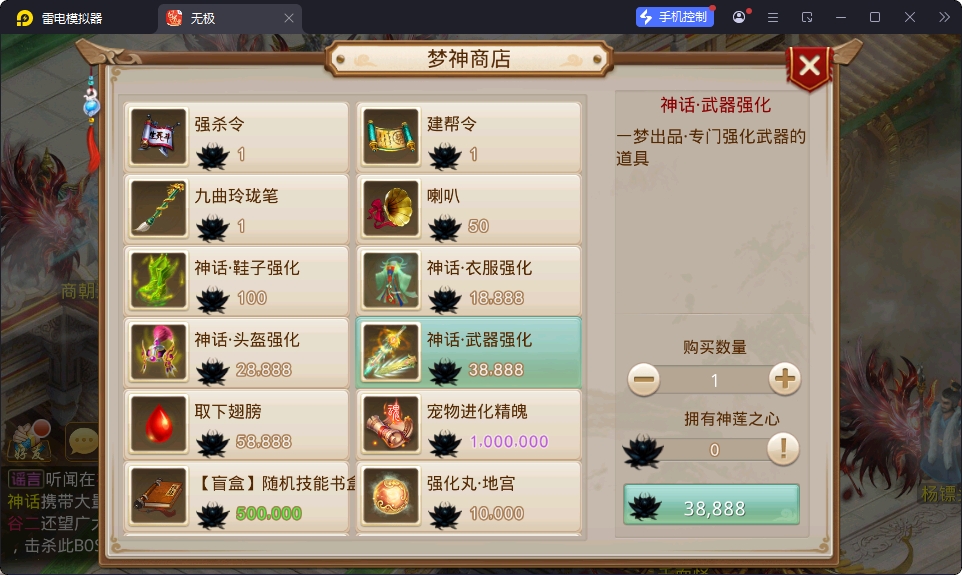
Task: Choose the 神话·头盔强化 helmet icon
Action: coord(159,352)
